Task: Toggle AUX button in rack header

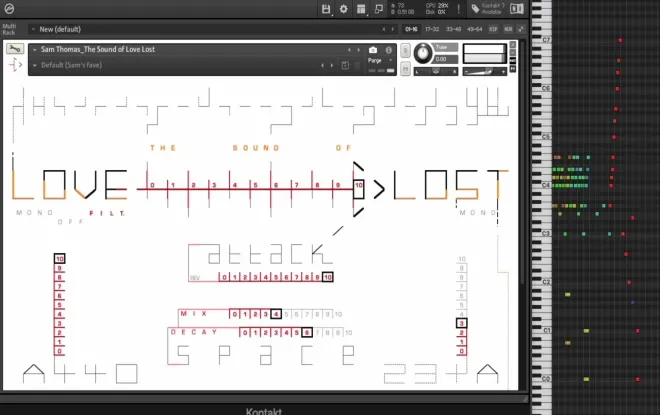Action: pos(508,29)
